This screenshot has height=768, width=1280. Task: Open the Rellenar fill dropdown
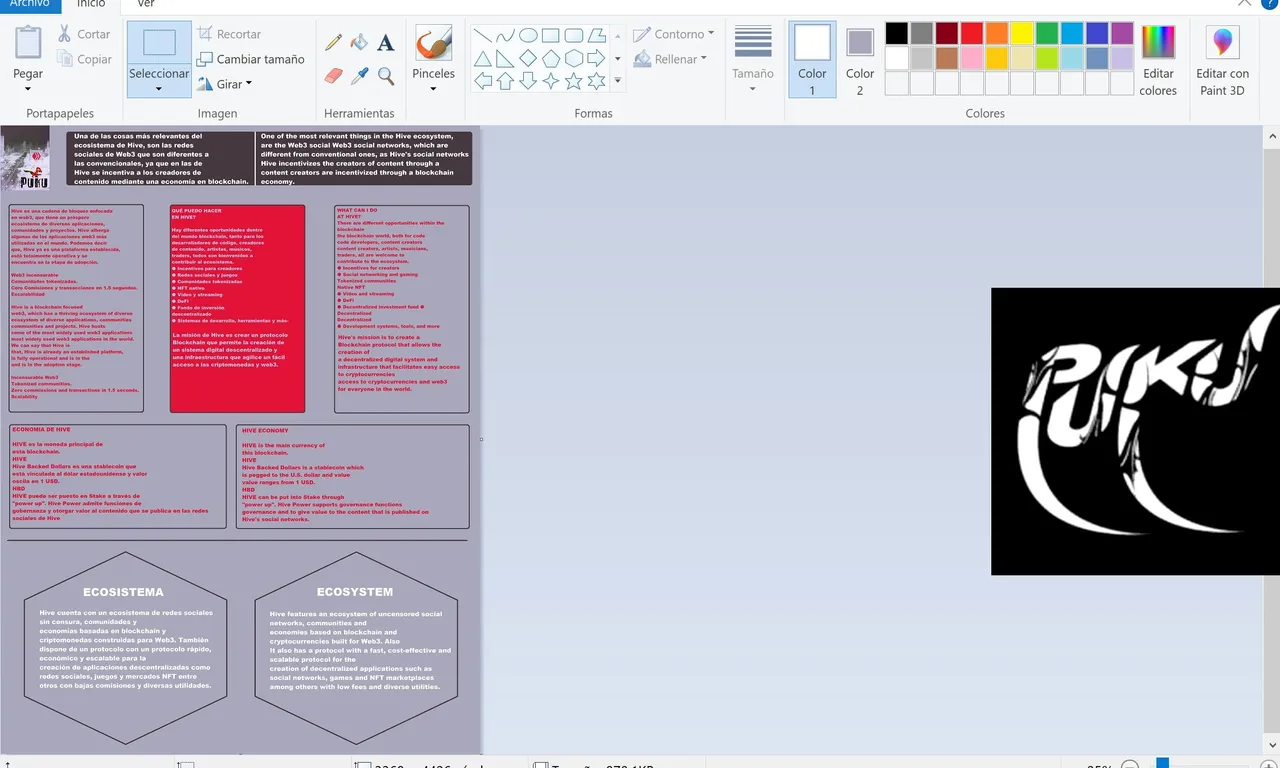tap(669, 59)
